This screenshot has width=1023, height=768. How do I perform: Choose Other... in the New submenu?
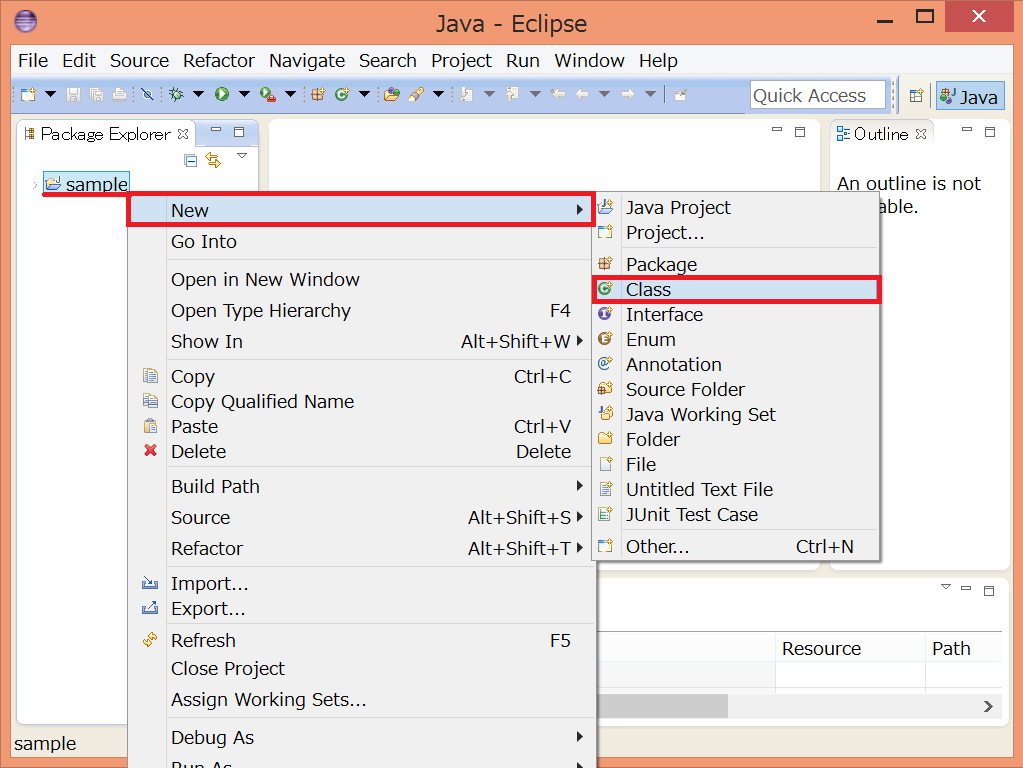[737, 546]
